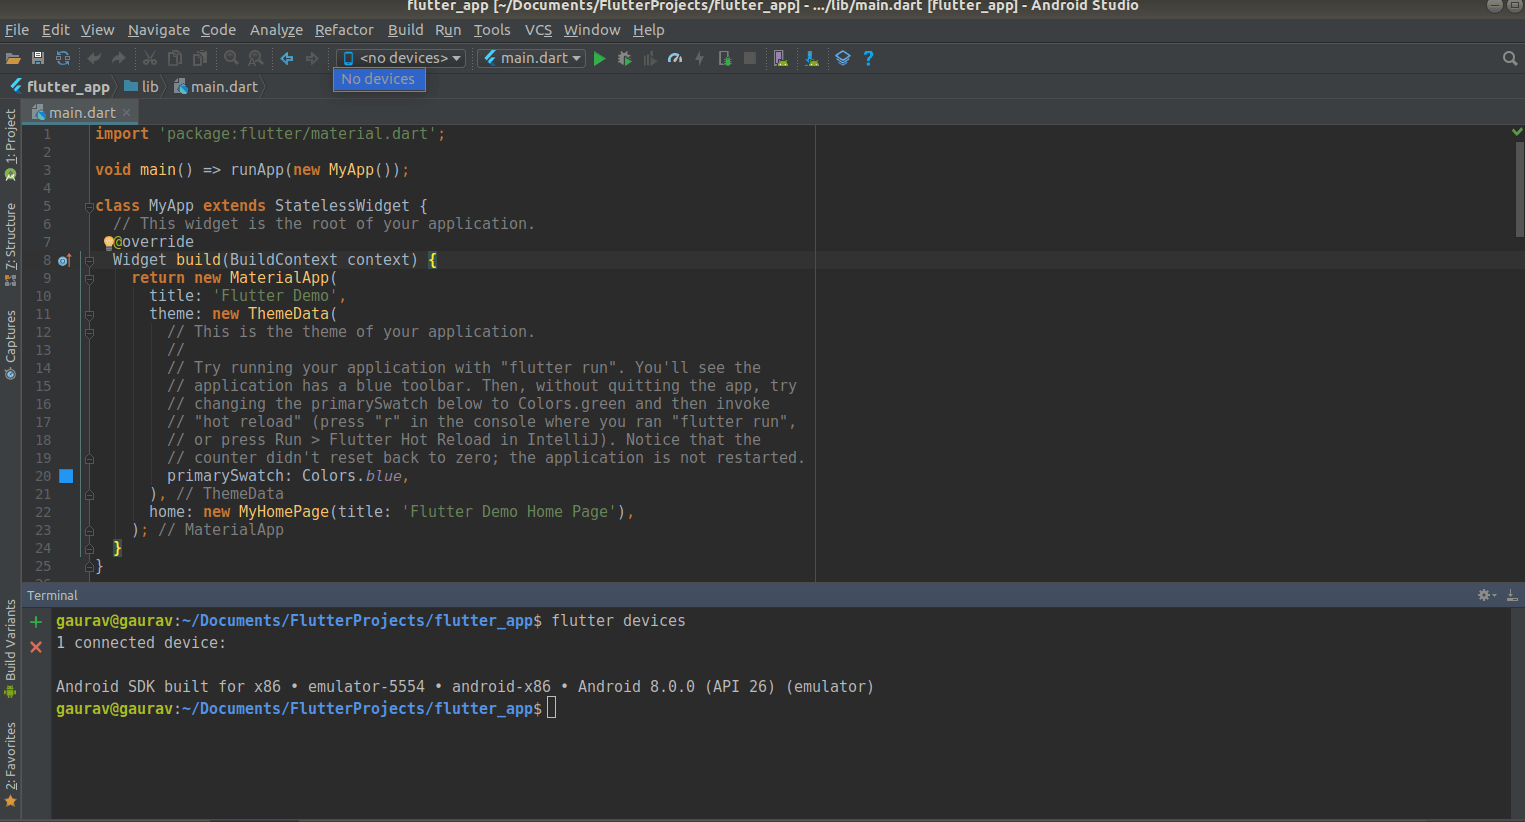Click the Save All floppy icon

38,58
